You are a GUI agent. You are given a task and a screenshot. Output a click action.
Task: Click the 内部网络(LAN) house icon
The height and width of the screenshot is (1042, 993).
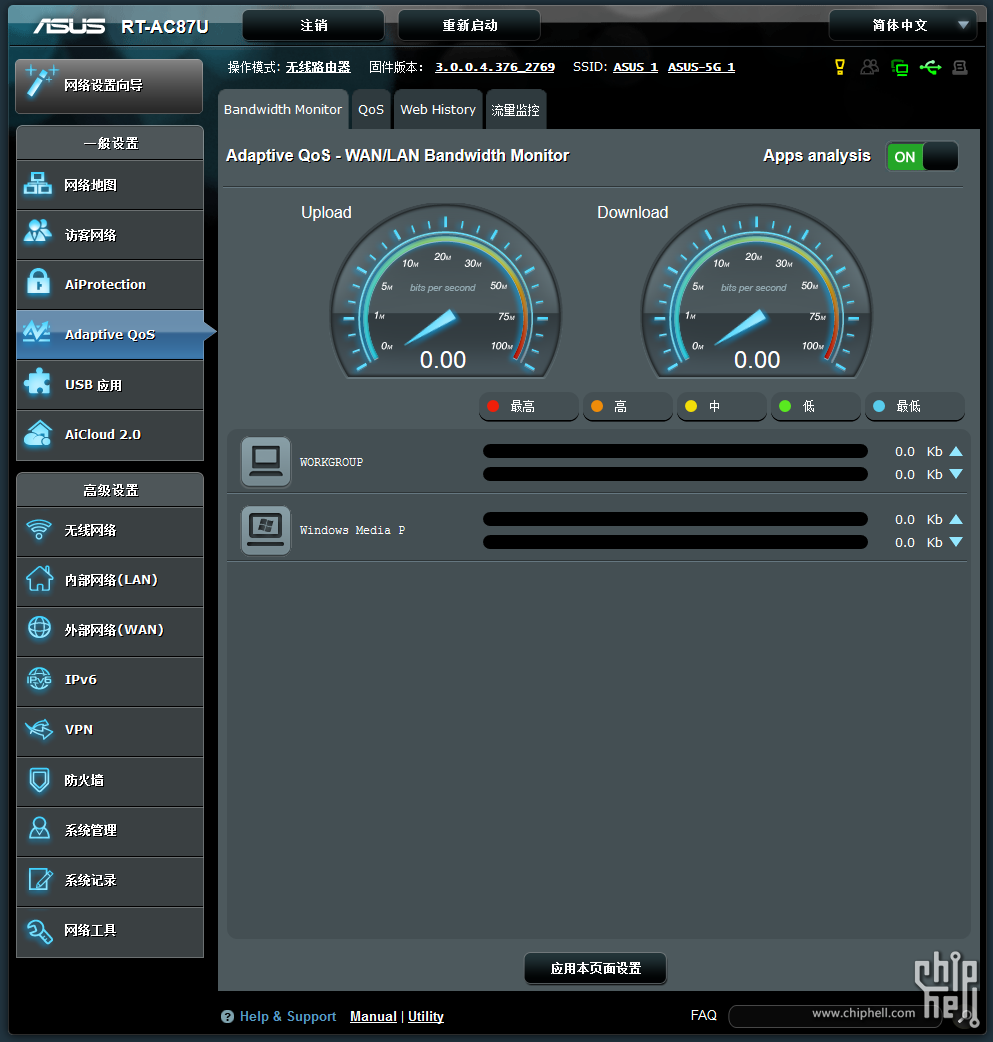pos(39,579)
